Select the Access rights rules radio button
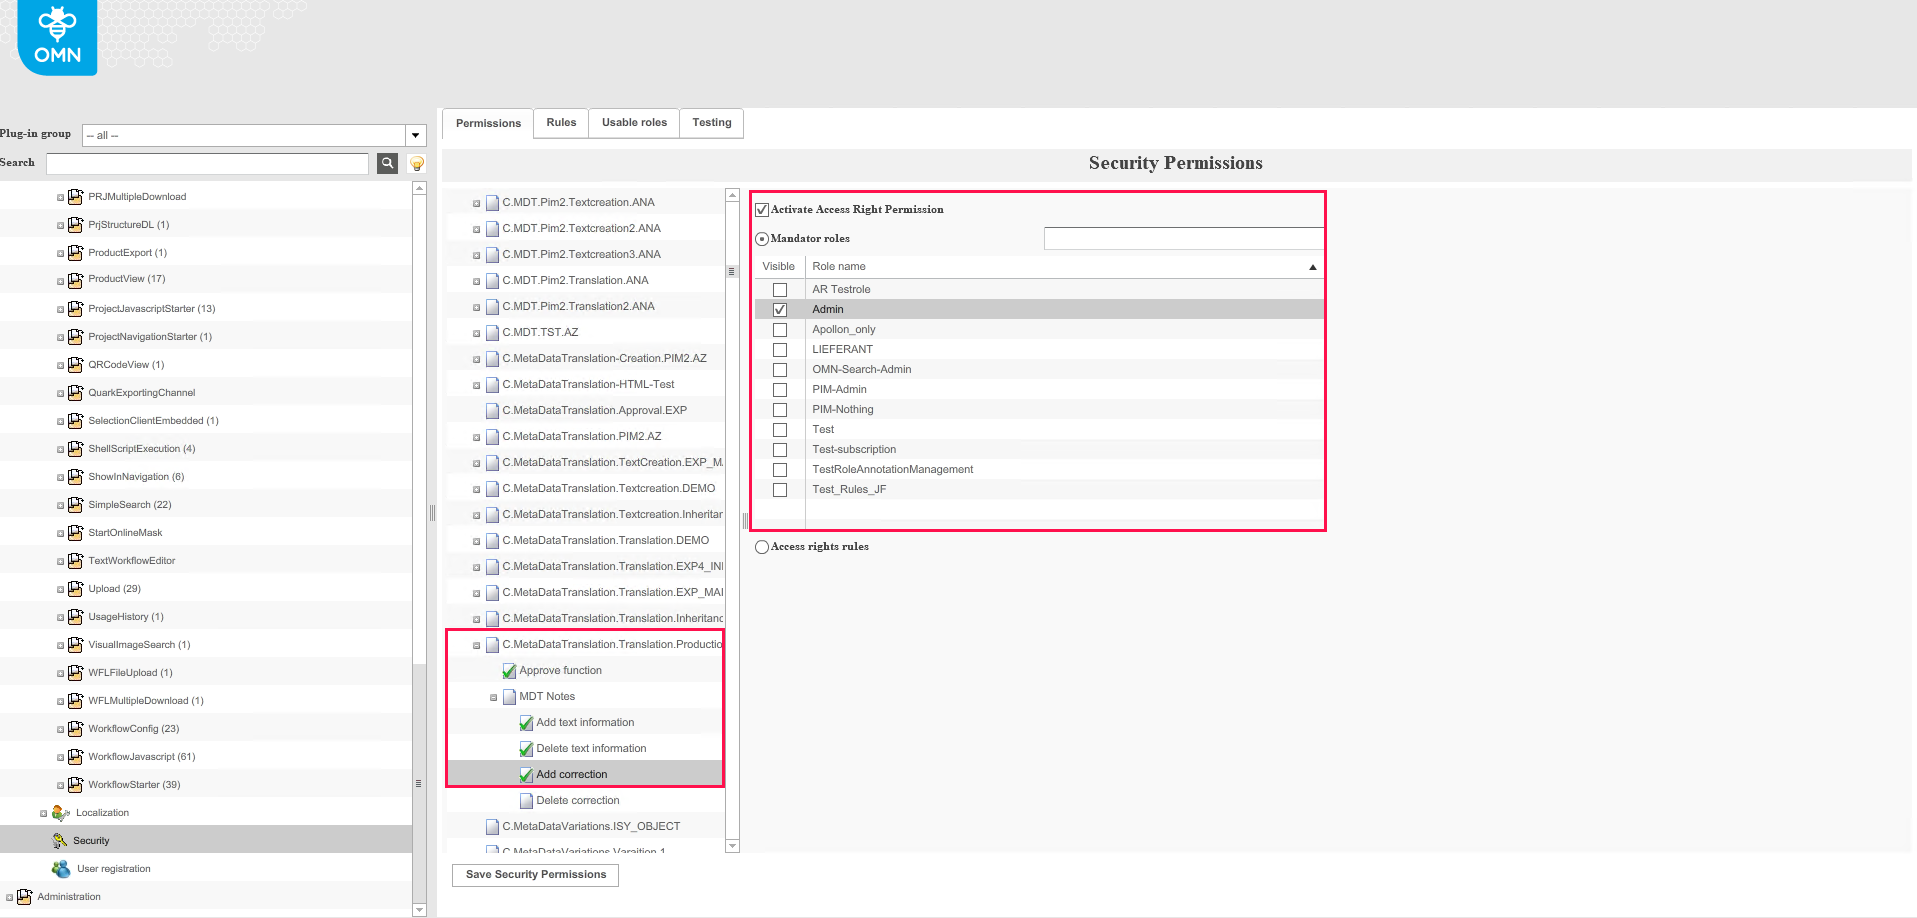The height and width of the screenshot is (918, 1917). point(761,546)
